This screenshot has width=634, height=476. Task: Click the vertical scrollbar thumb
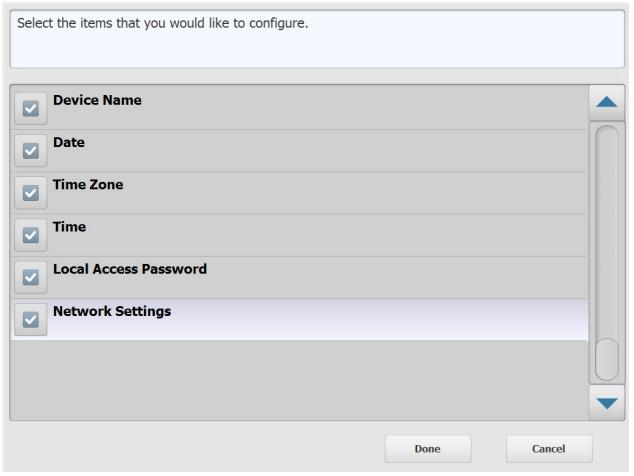click(x=607, y=359)
